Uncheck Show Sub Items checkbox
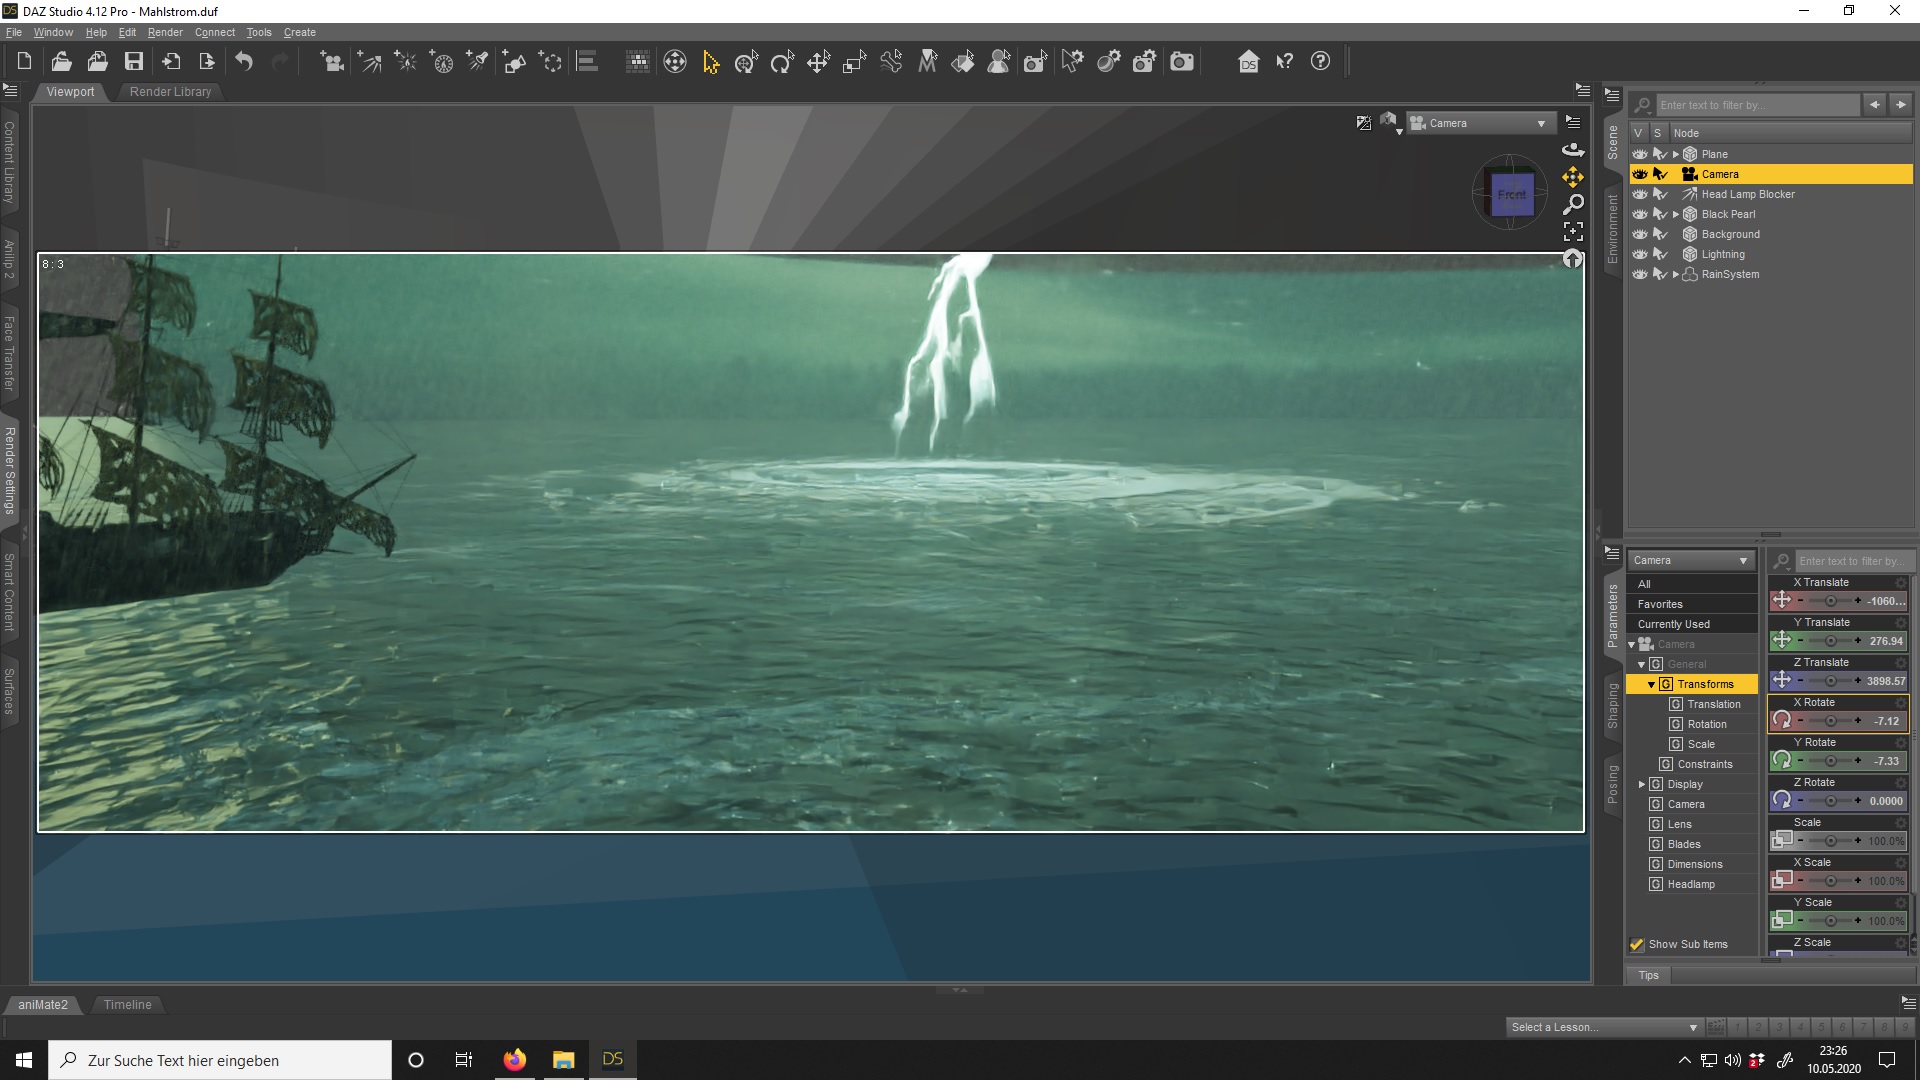This screenshot has height=1080, width=1920. [x=1637, y=944]
